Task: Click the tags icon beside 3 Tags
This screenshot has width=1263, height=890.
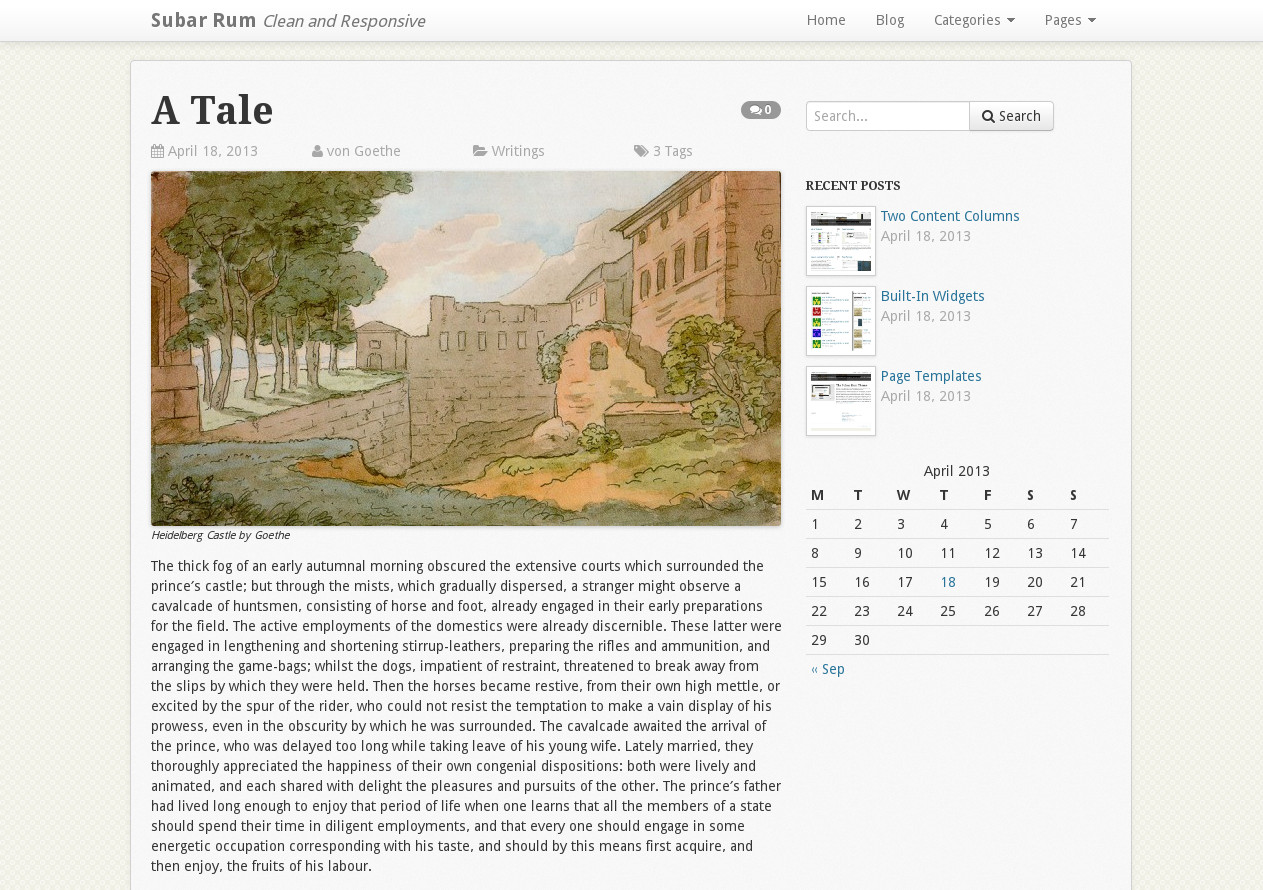Action: pyautogui.click(x=641, y=152)
